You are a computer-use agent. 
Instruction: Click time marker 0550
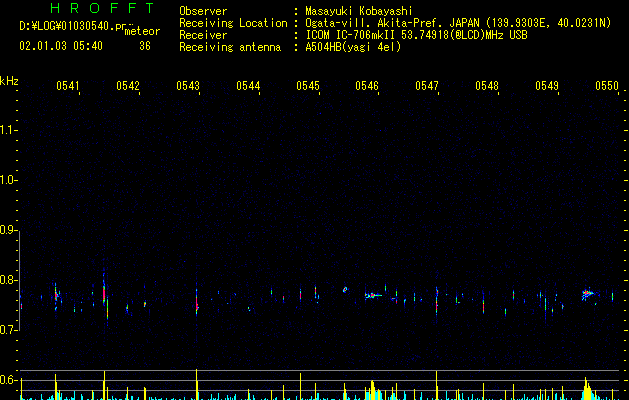(607, 86)
